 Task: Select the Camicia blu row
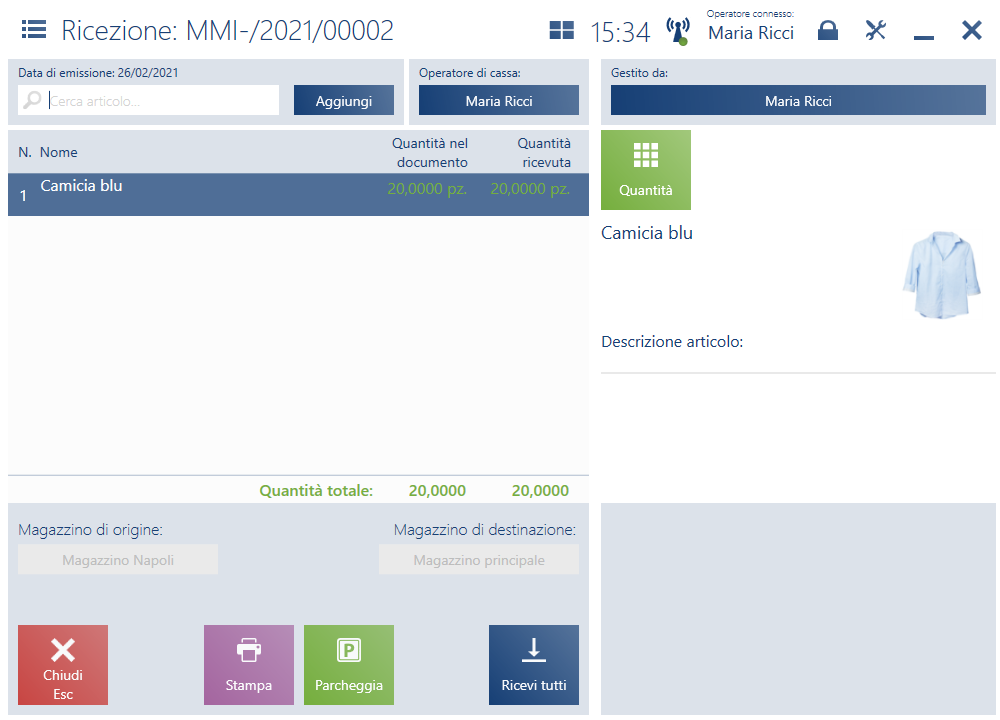[x=298, y=195]
